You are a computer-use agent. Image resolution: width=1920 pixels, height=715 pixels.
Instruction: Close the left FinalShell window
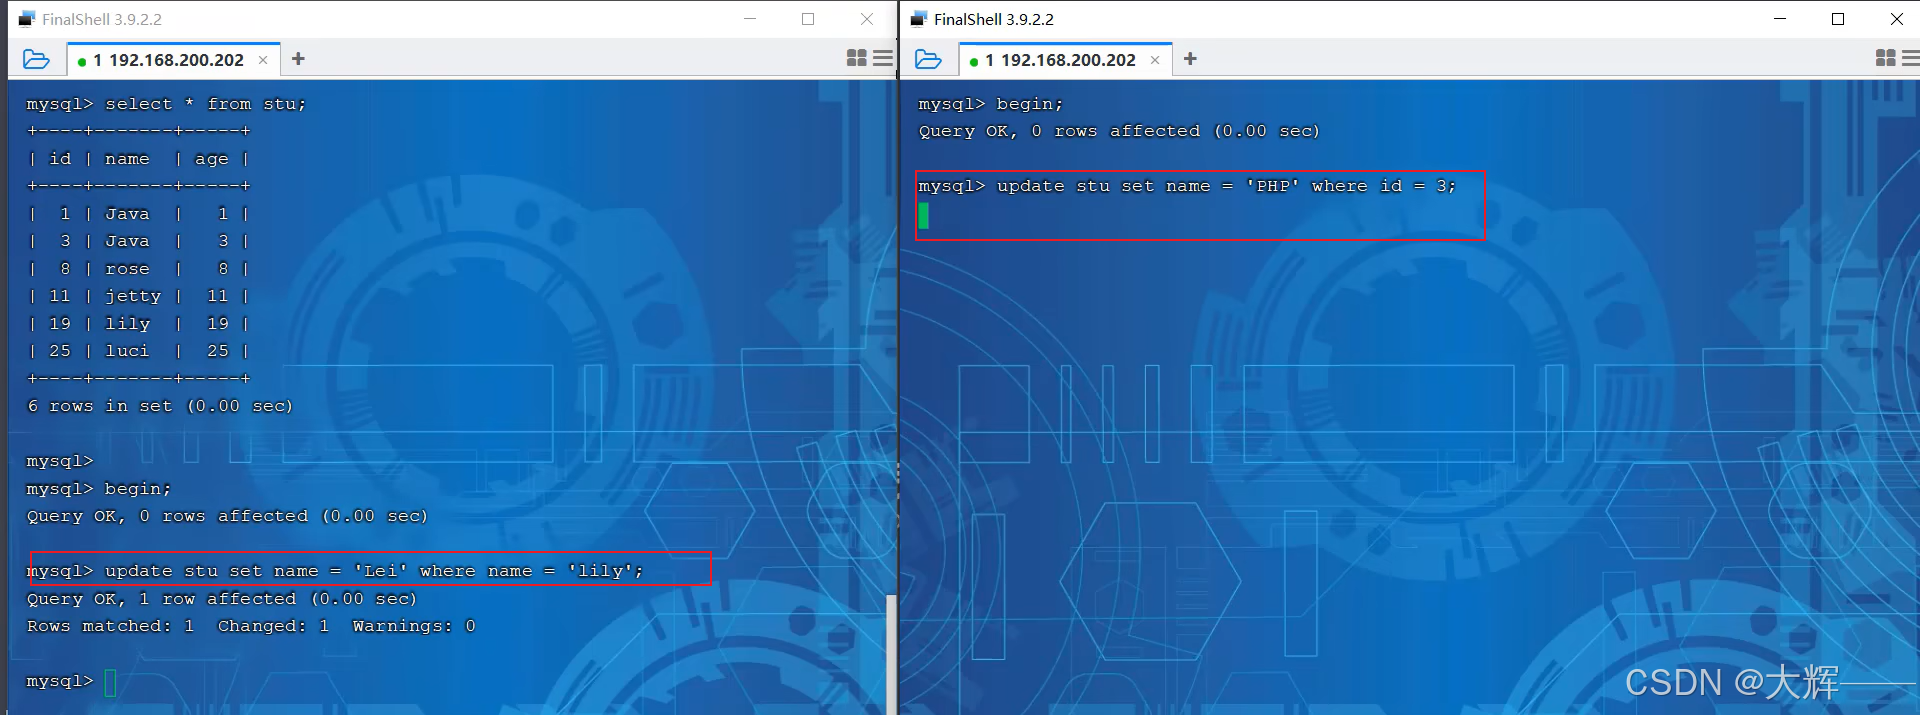pos(867,19)
